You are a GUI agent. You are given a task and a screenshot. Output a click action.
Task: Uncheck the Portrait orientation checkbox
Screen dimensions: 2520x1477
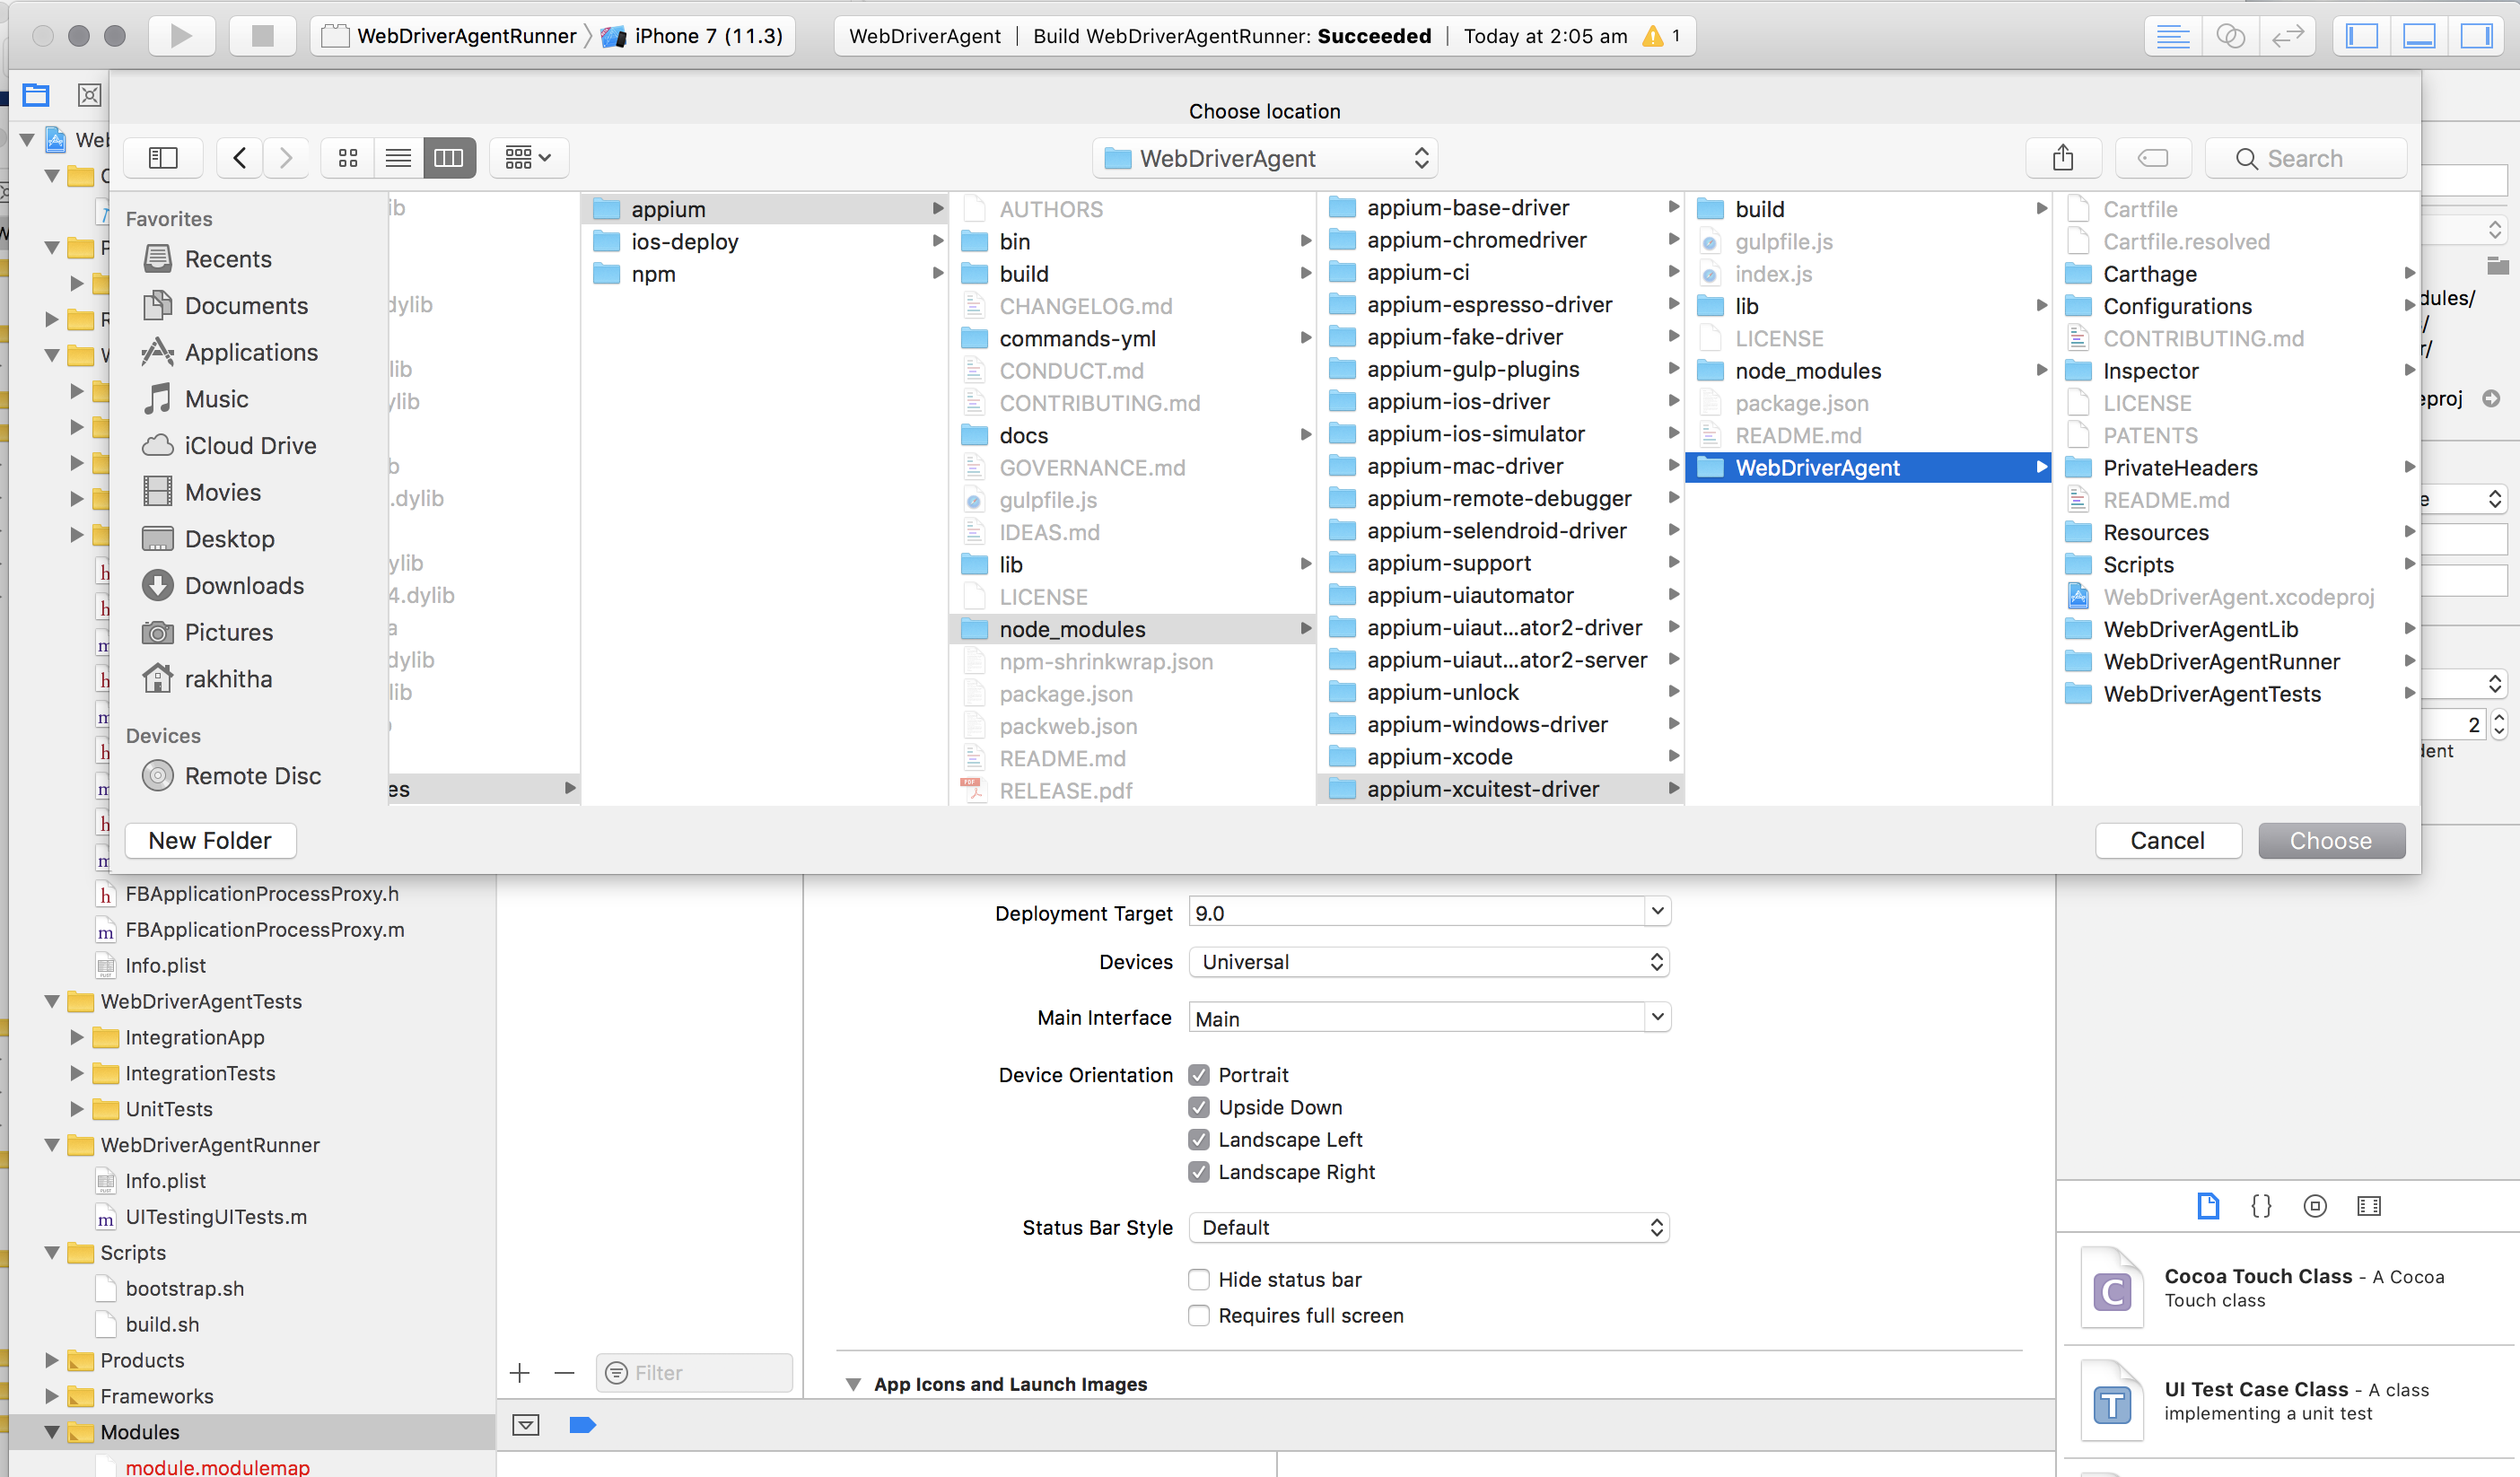click(1199, 1075)
